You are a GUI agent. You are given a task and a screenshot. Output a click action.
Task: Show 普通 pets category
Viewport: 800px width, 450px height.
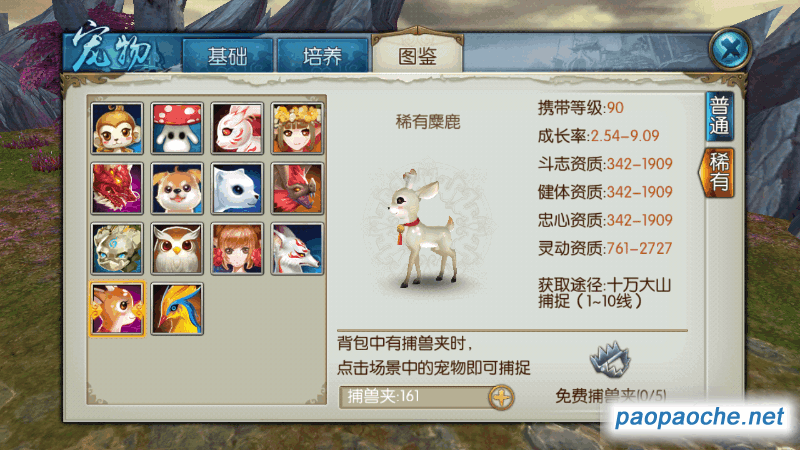coord(719,116)
